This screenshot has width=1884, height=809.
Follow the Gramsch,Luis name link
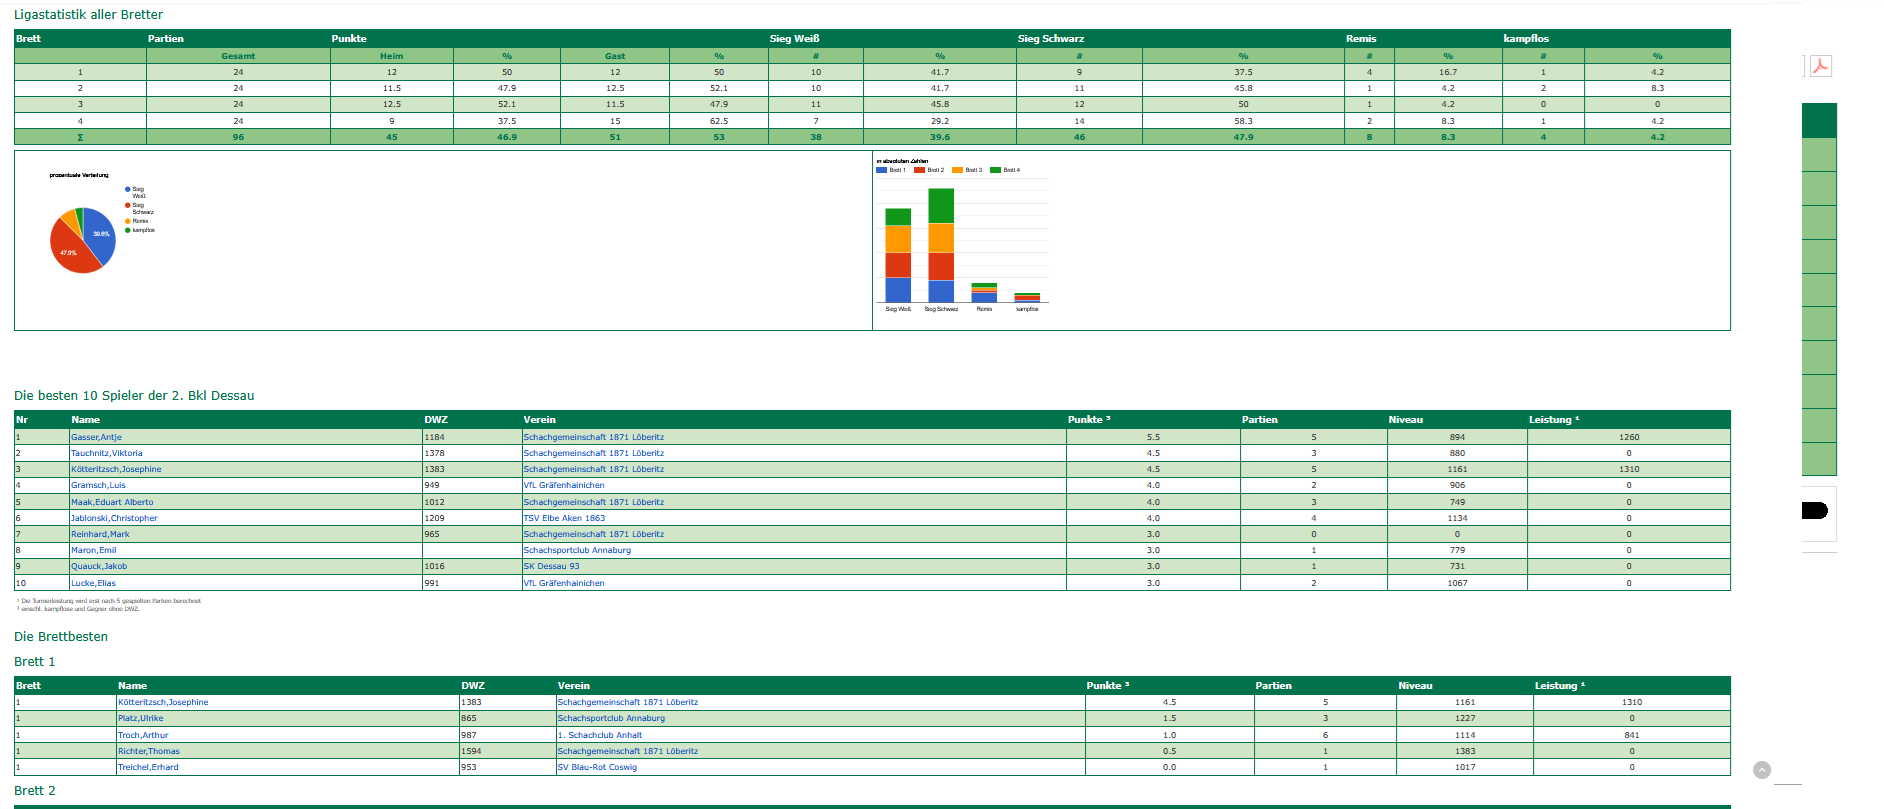click(98, 485)
